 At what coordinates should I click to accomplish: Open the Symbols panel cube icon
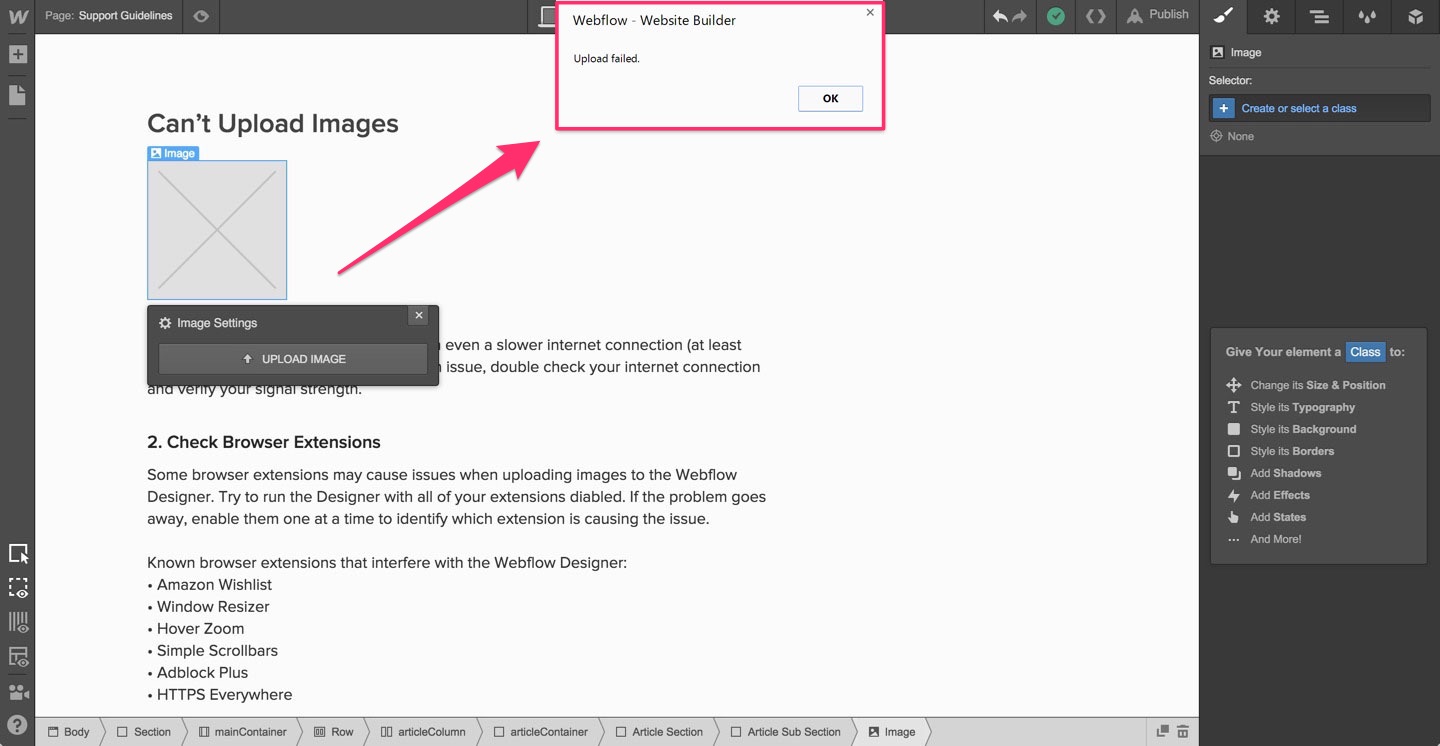coord(1415,17)
